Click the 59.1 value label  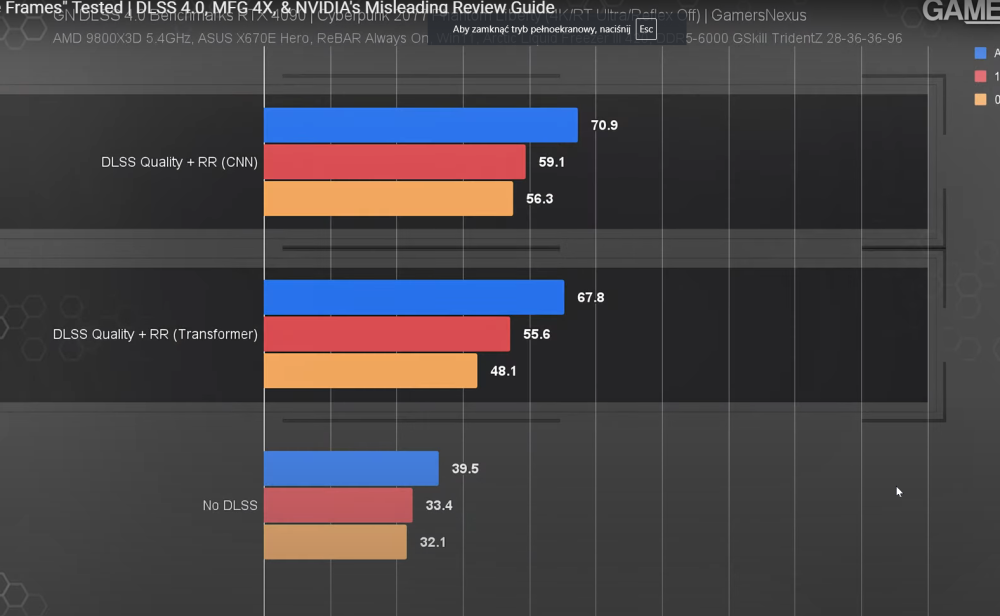point(552,162)
